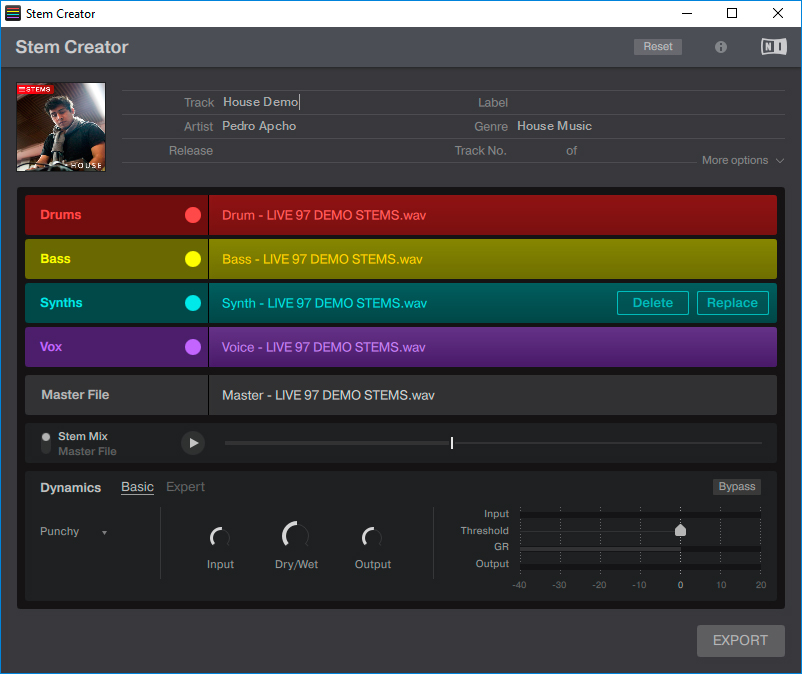Click the Artist field Pedro Apcho
The height and width of the screenshot is (674, 802).
coord(259,126)
